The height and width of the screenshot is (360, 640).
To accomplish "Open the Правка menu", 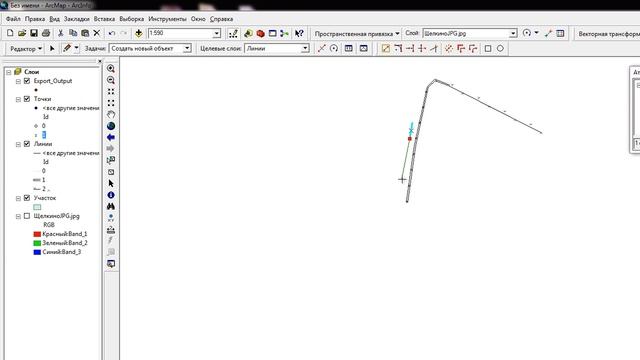I will (35, 19).
